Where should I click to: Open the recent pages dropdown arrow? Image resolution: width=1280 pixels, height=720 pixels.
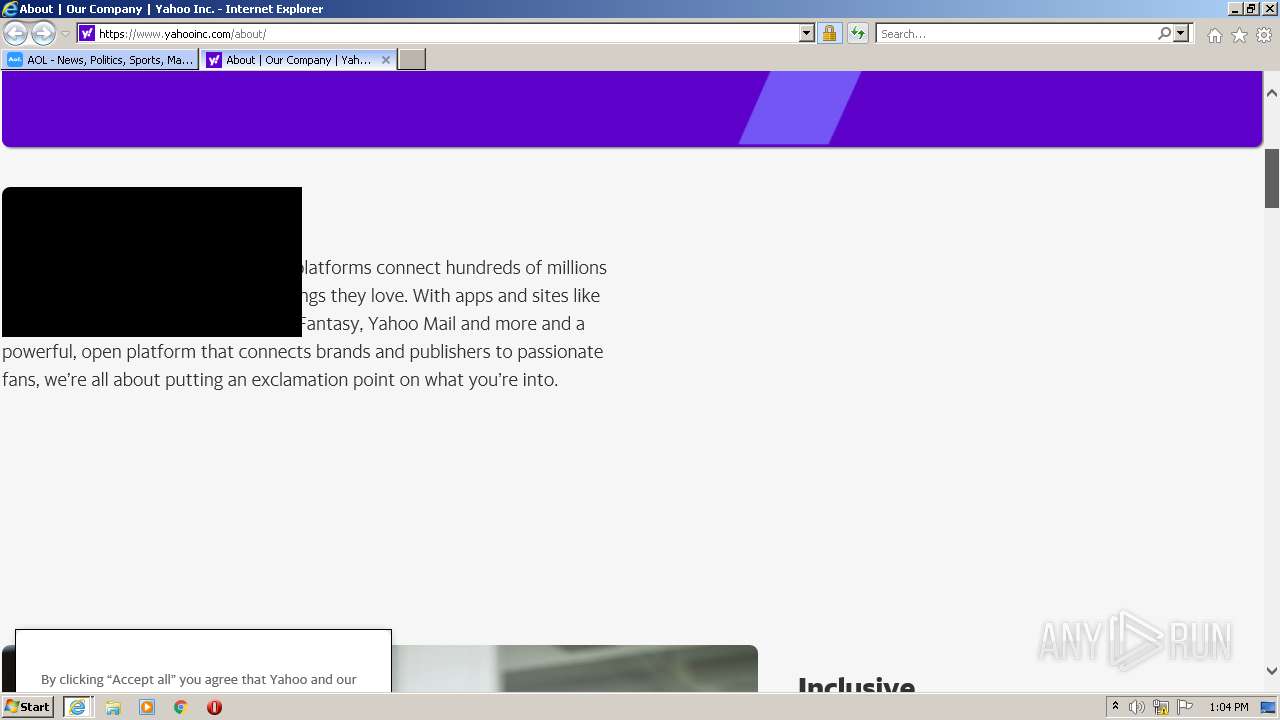(x=66, y=34)
